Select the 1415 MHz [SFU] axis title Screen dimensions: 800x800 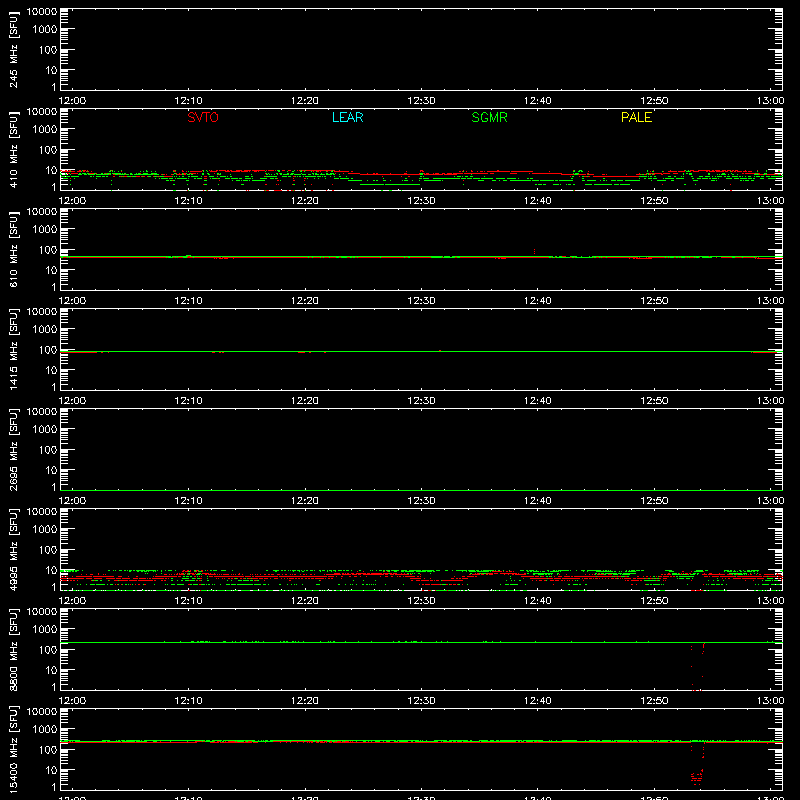click(x=13, y=349)
